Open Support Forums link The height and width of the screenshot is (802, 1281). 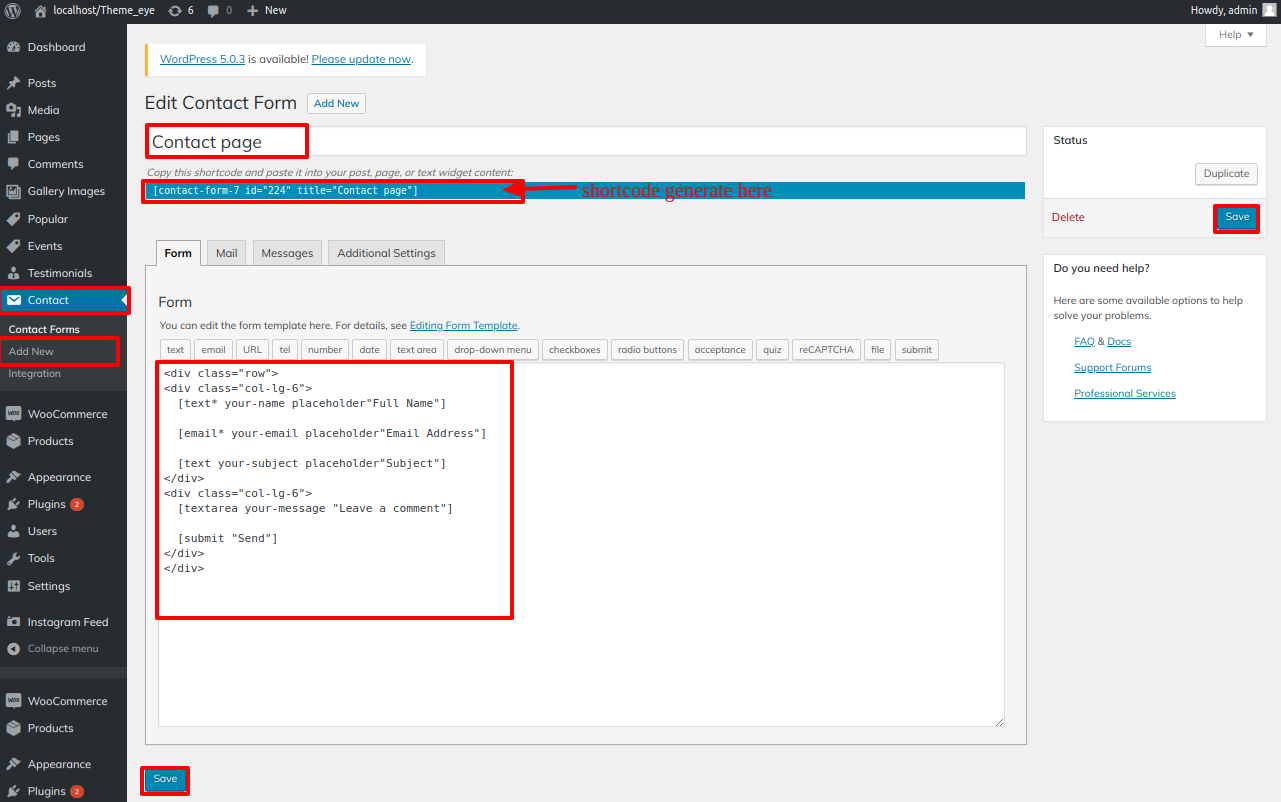1112,367
